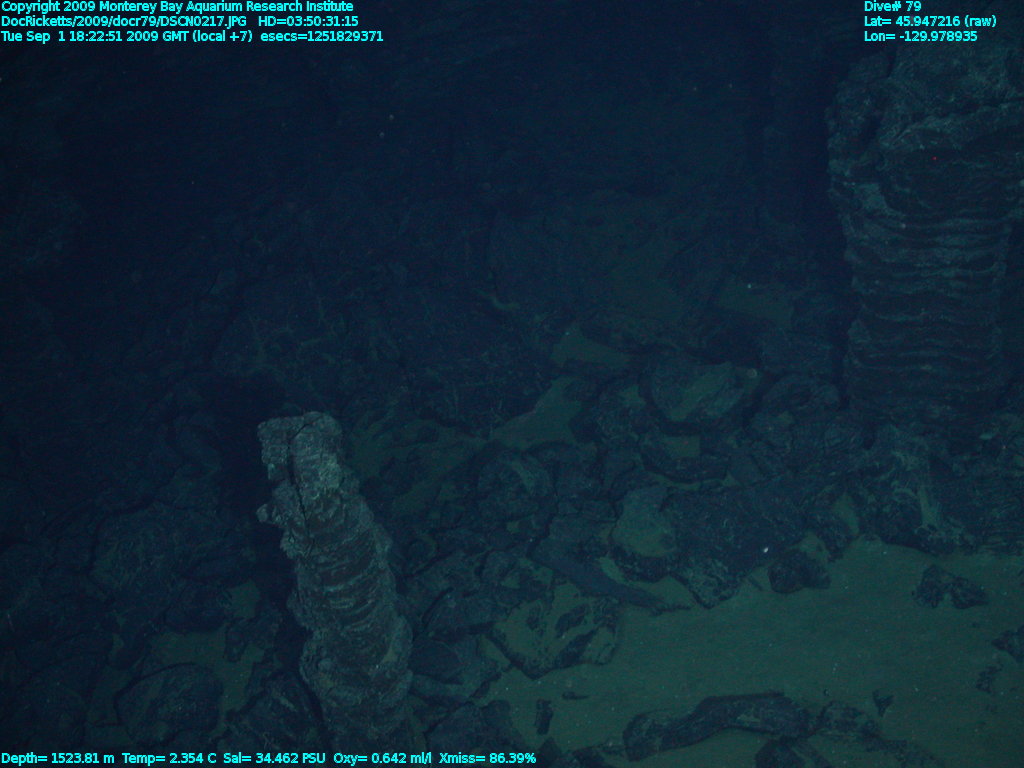
Task: Select the file path DocRicketts/2009/docr79/DSCN0217.JPG
Action: tap(124, 21)
